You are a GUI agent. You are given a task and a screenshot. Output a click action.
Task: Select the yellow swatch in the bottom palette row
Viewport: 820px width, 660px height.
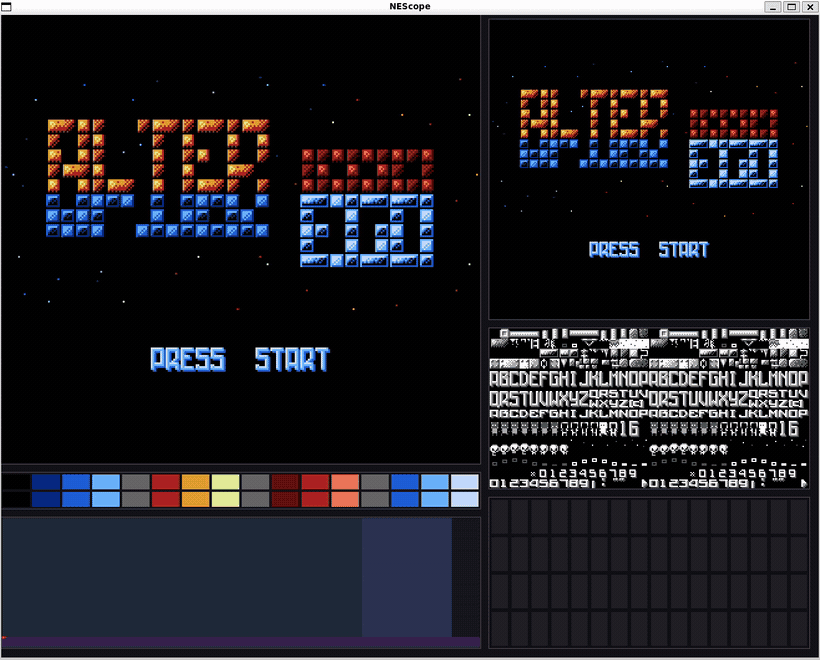(x=225, y=499)
